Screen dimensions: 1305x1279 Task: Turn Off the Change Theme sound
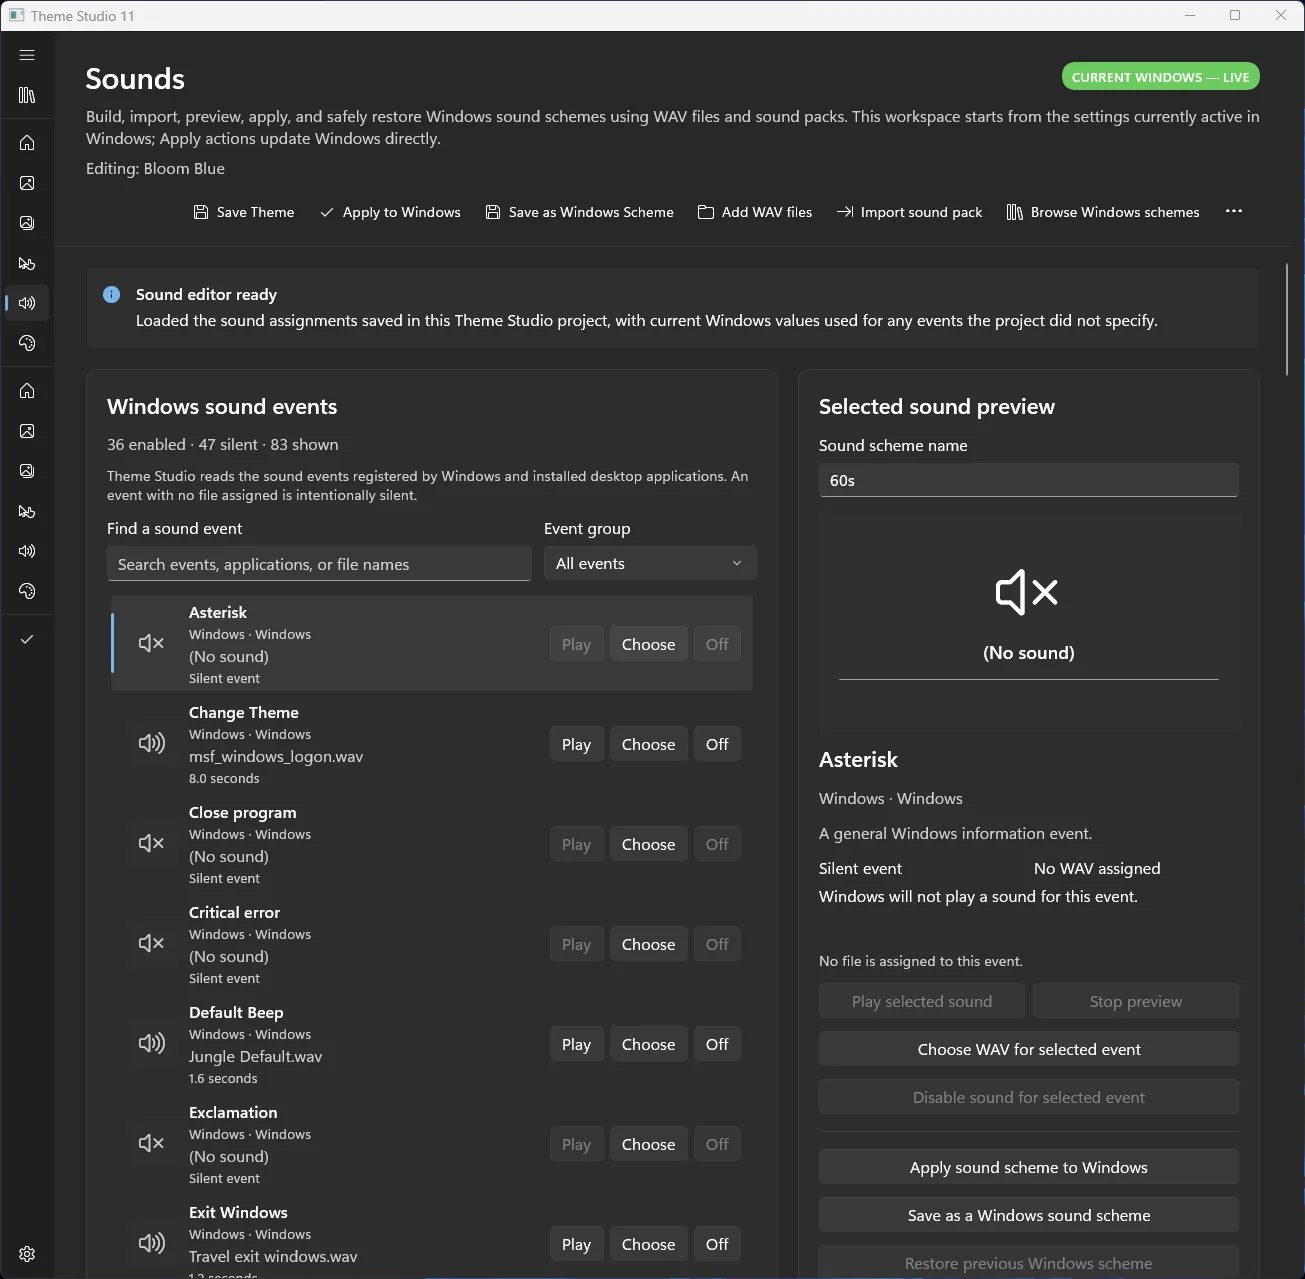(x=717, y=744)
